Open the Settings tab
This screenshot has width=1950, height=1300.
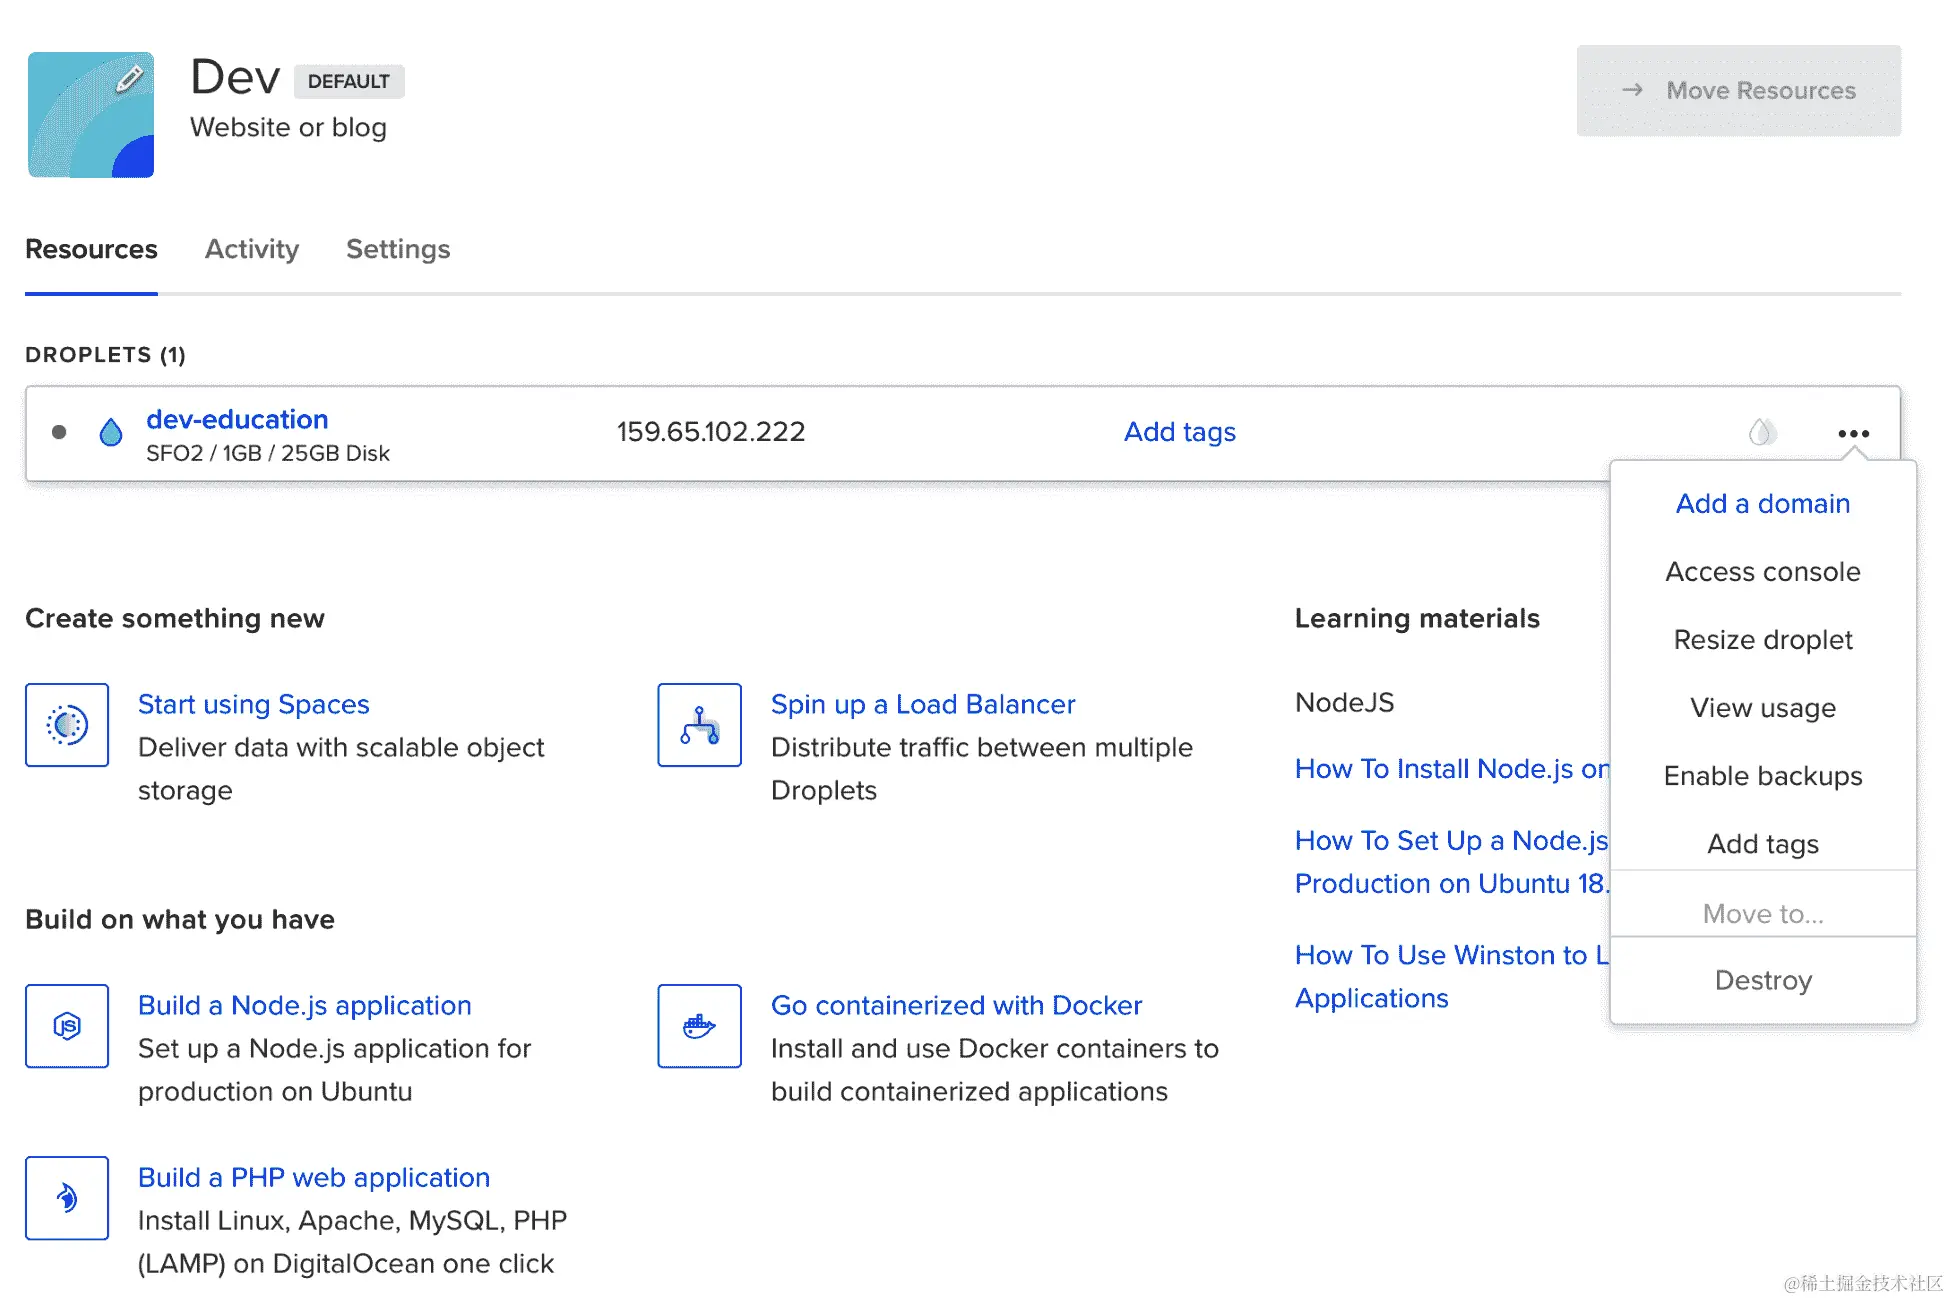398,249
